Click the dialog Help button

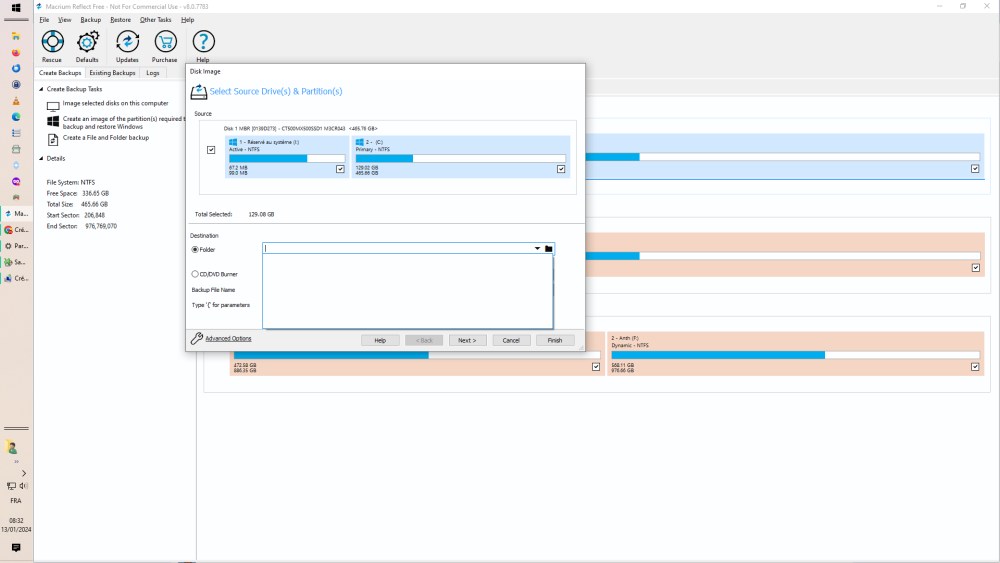pos(380,340)
